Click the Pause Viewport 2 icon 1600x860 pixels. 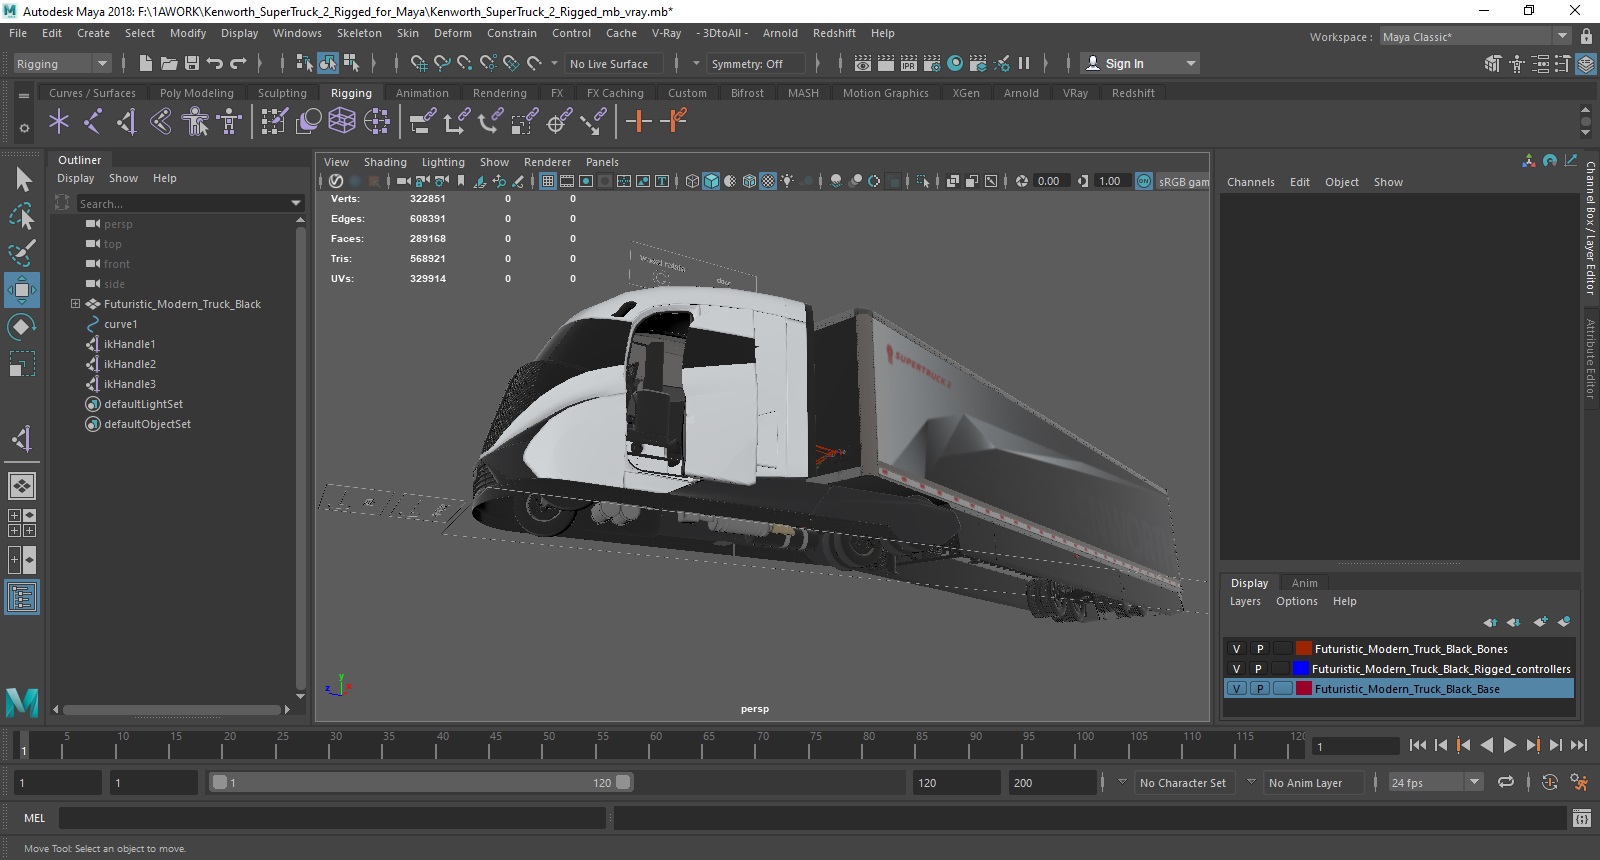(x=1024, y=63)
